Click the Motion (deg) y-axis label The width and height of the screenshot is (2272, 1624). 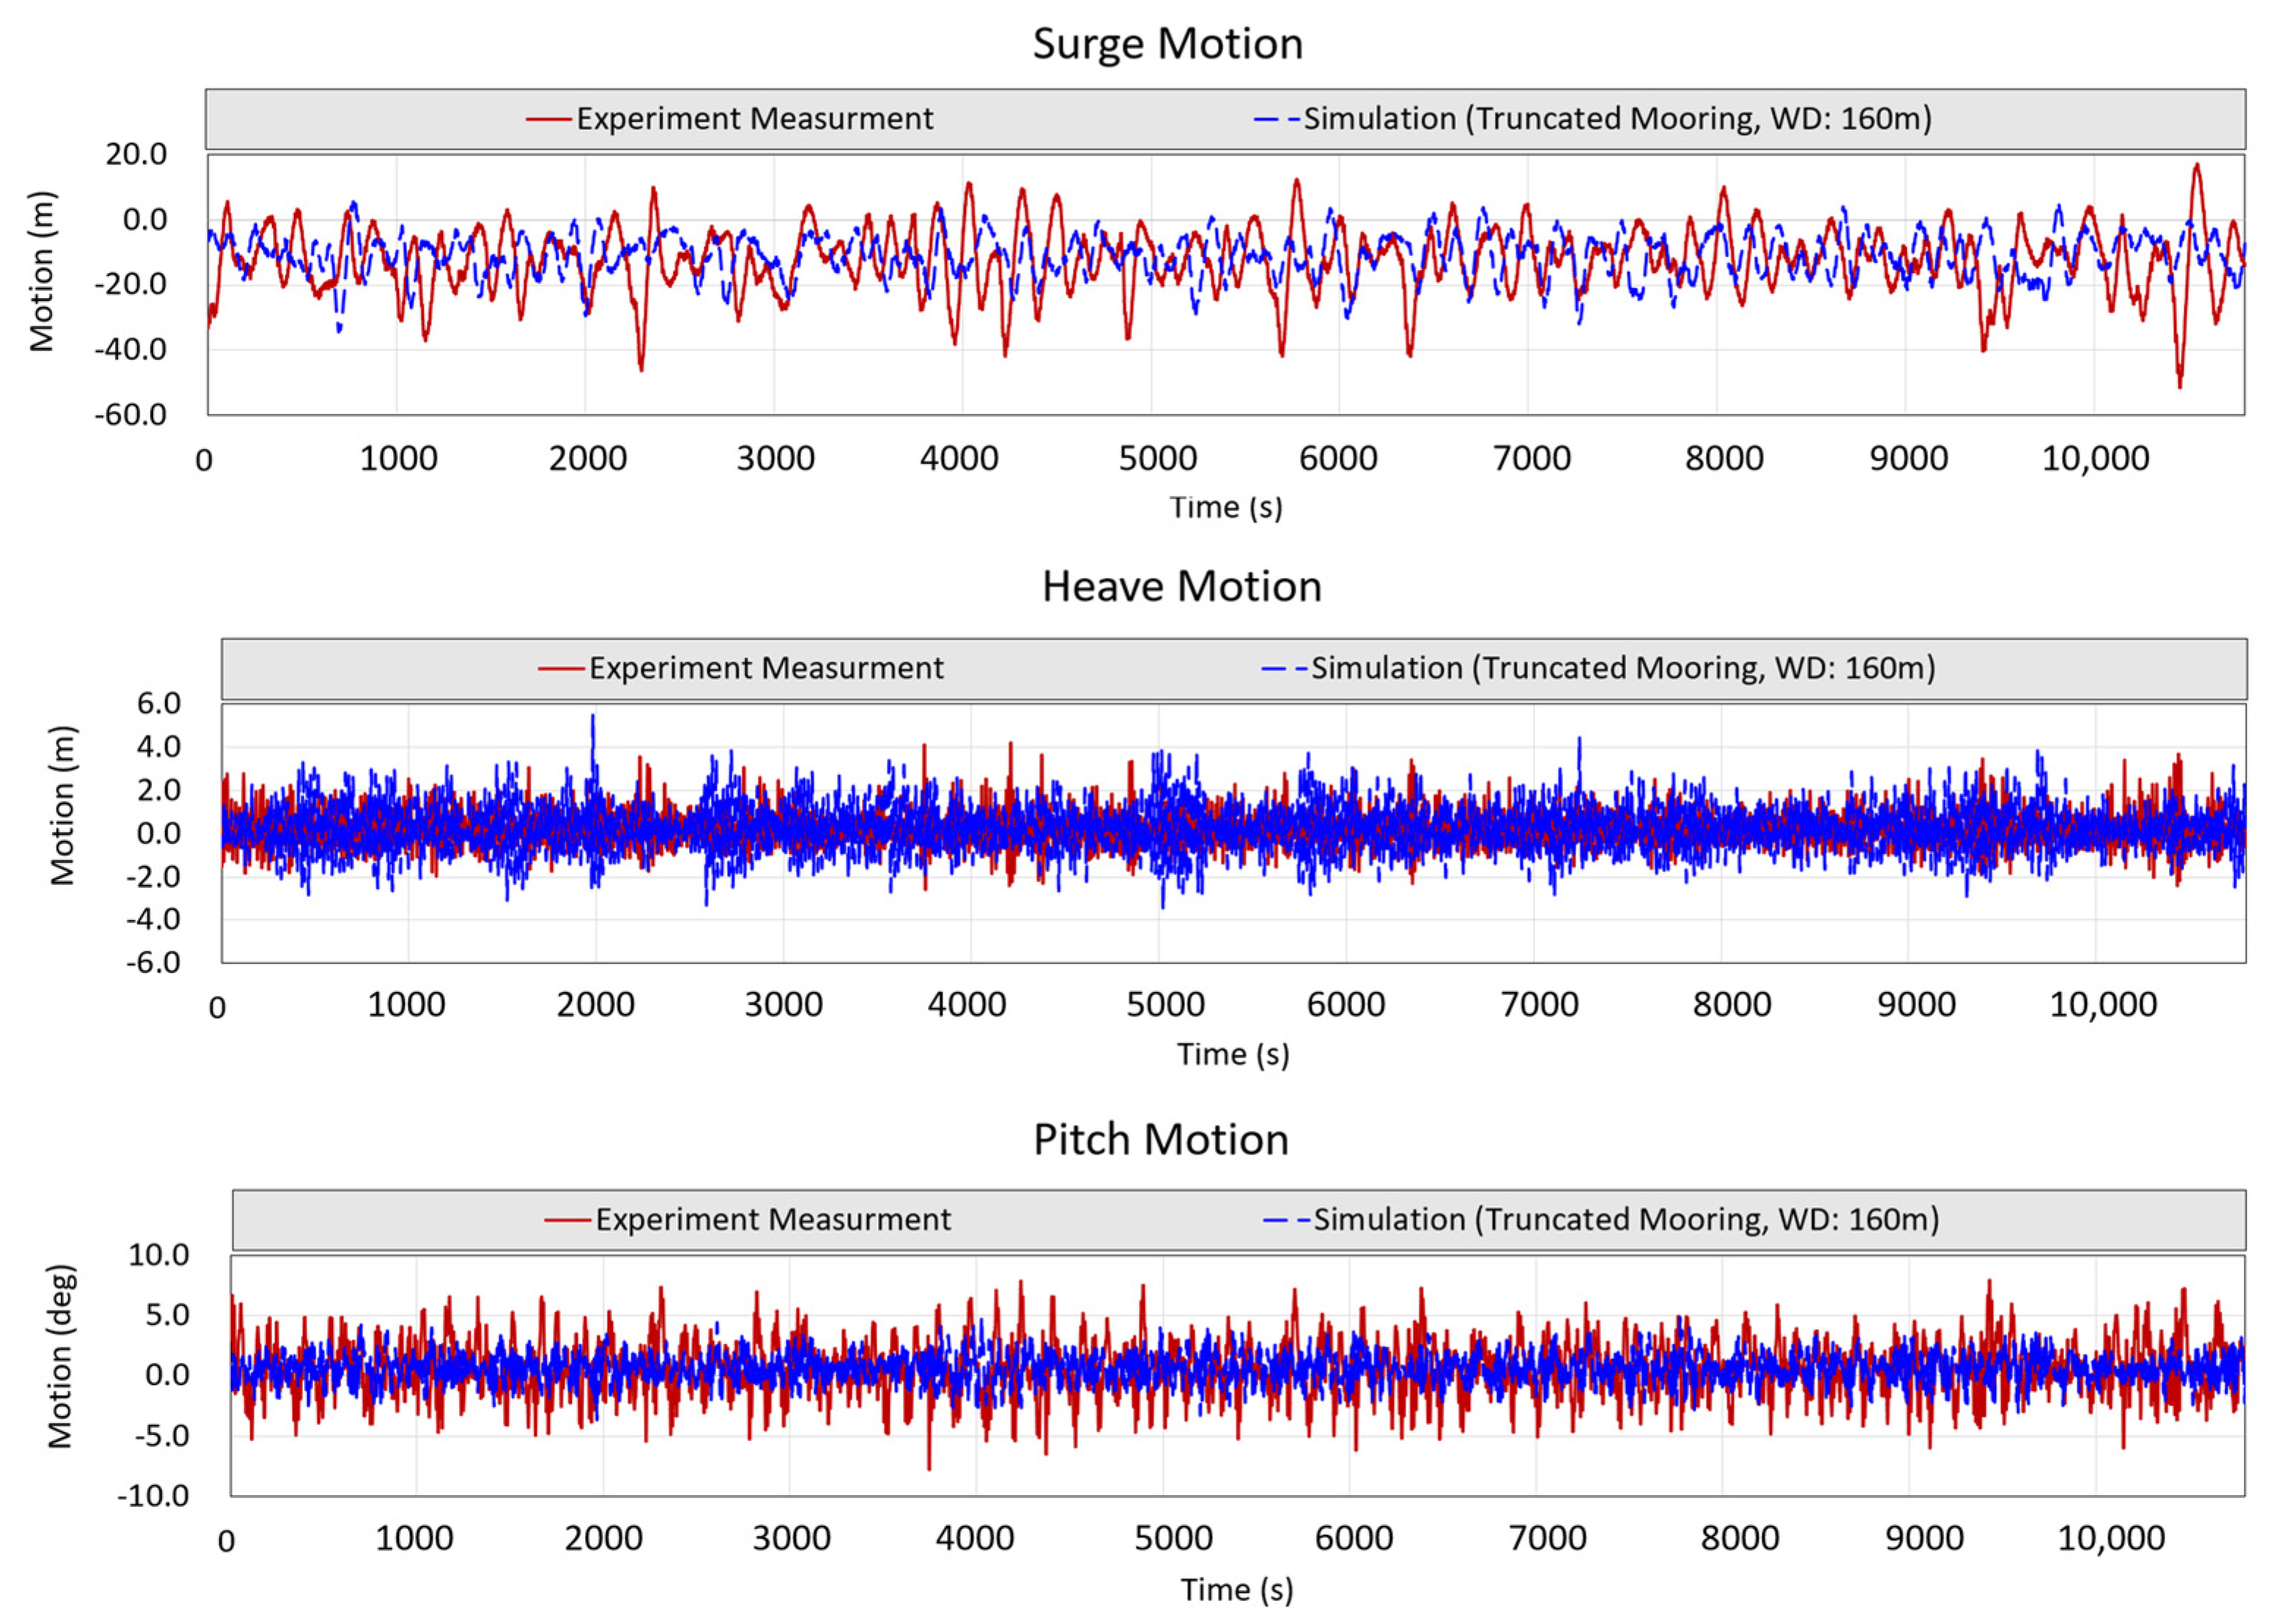61,1356
